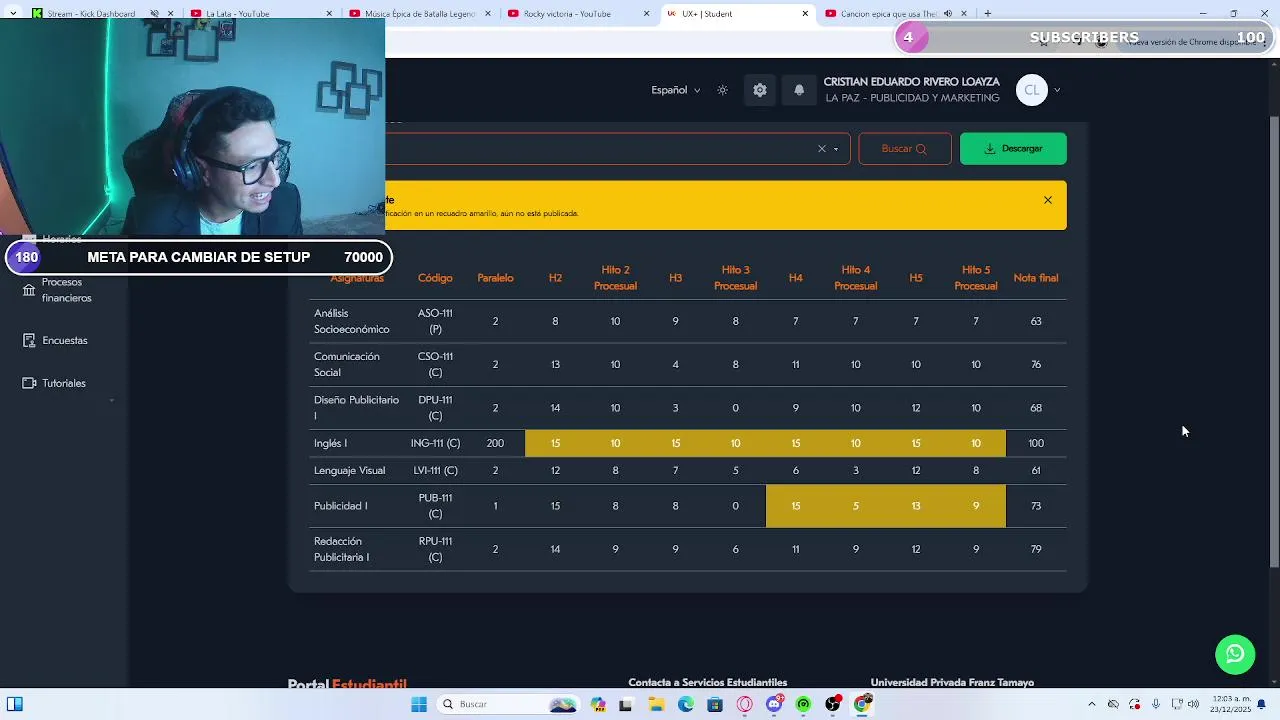Mute the Cancion epica tab audio icon
The width and height of the screenshot is (1280, 720).
947,14
